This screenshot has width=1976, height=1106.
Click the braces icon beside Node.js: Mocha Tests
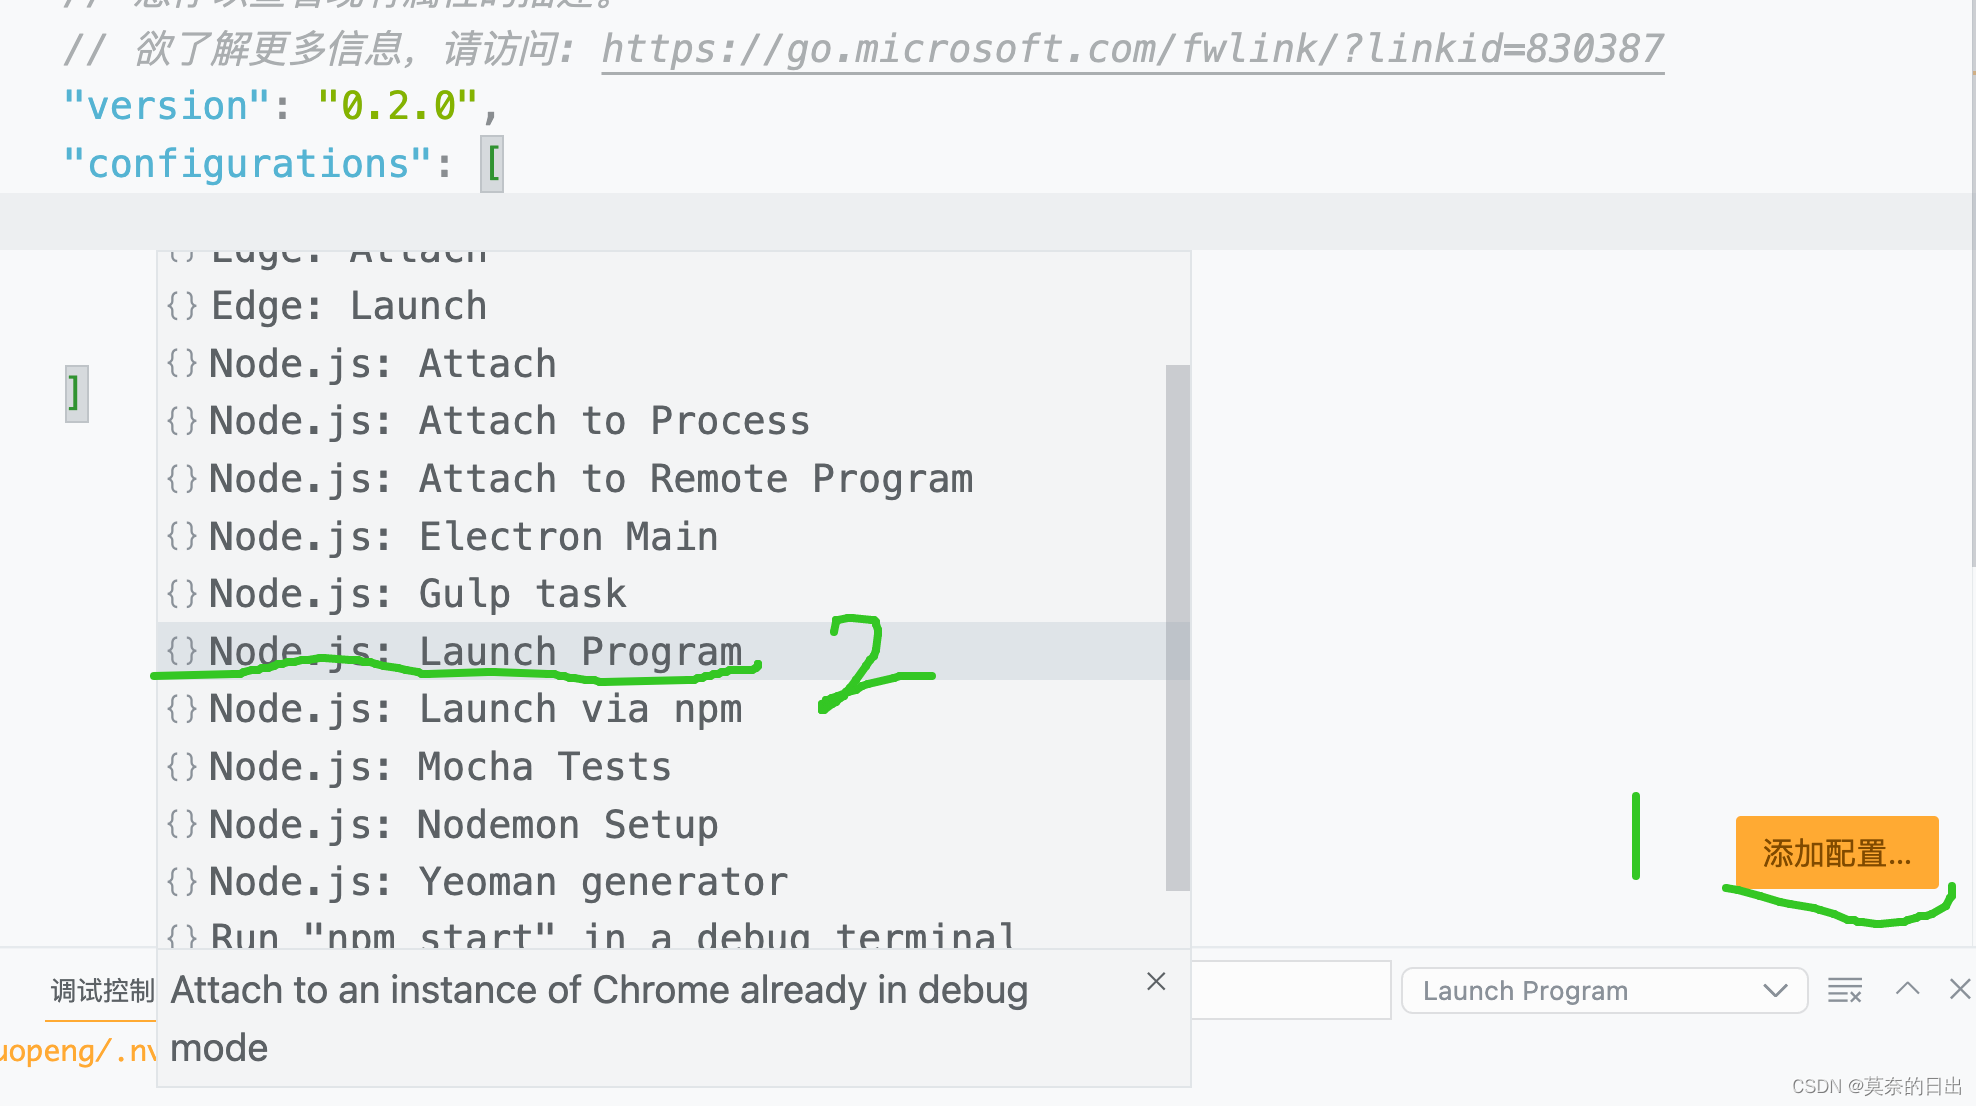point(182,767)
